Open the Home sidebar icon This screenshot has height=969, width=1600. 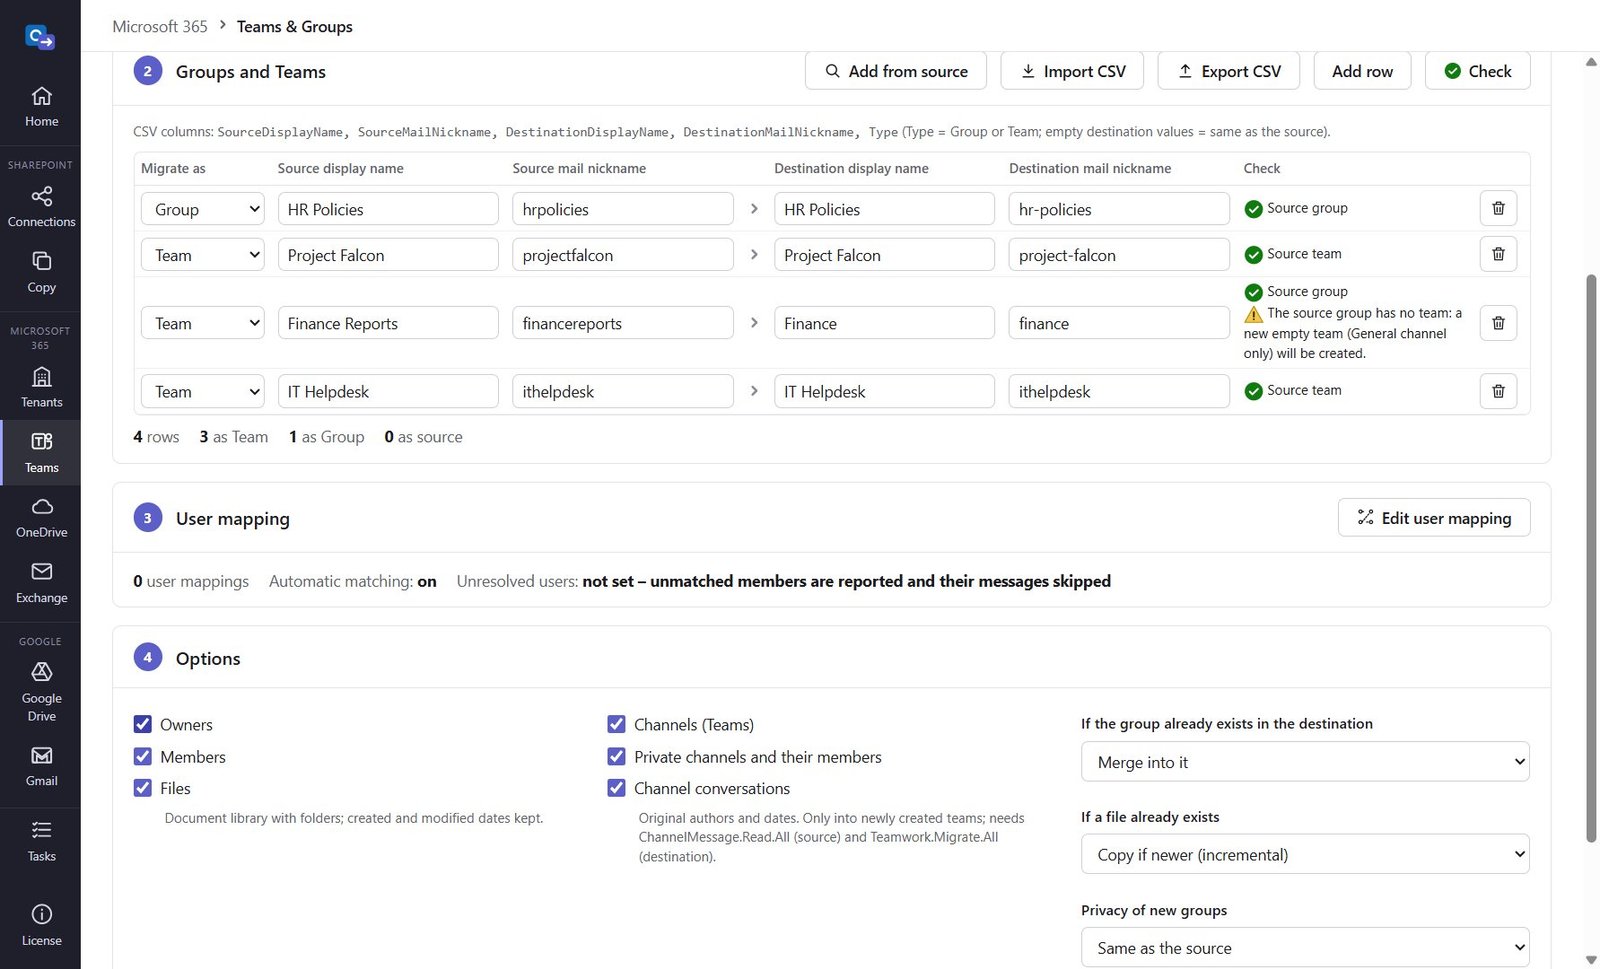click(41, 107)
